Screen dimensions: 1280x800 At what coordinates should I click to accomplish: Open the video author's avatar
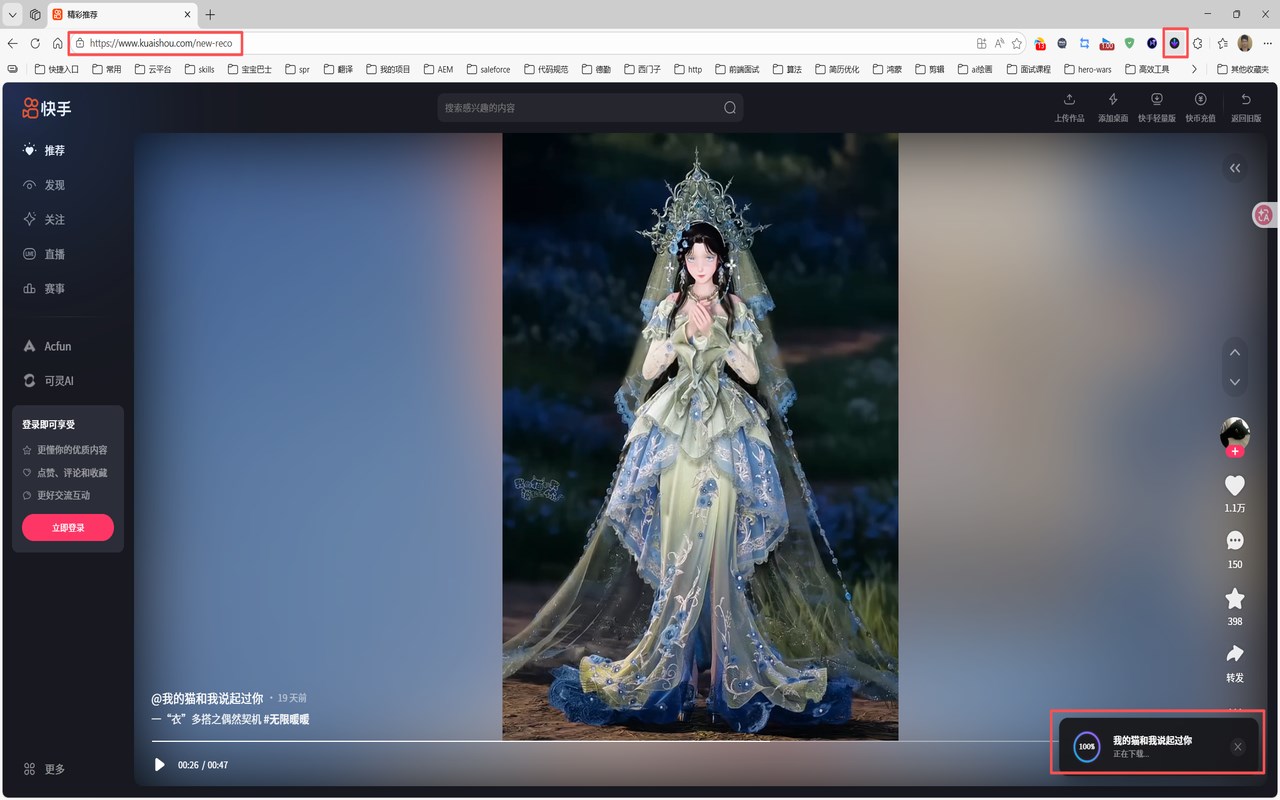[x=1235, y=433]
